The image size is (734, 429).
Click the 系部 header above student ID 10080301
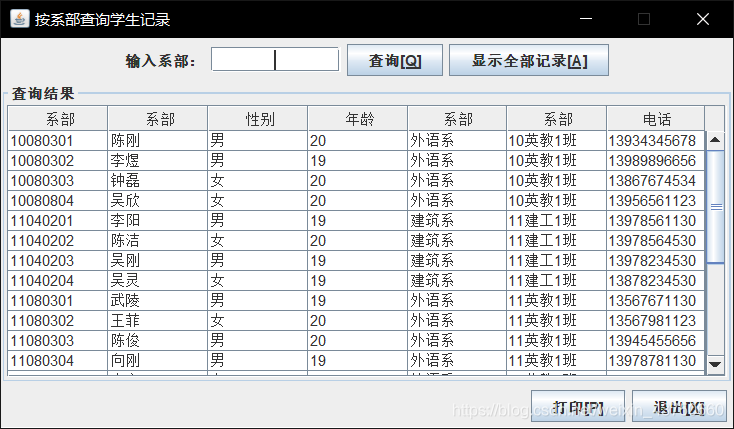coord(58,118)
